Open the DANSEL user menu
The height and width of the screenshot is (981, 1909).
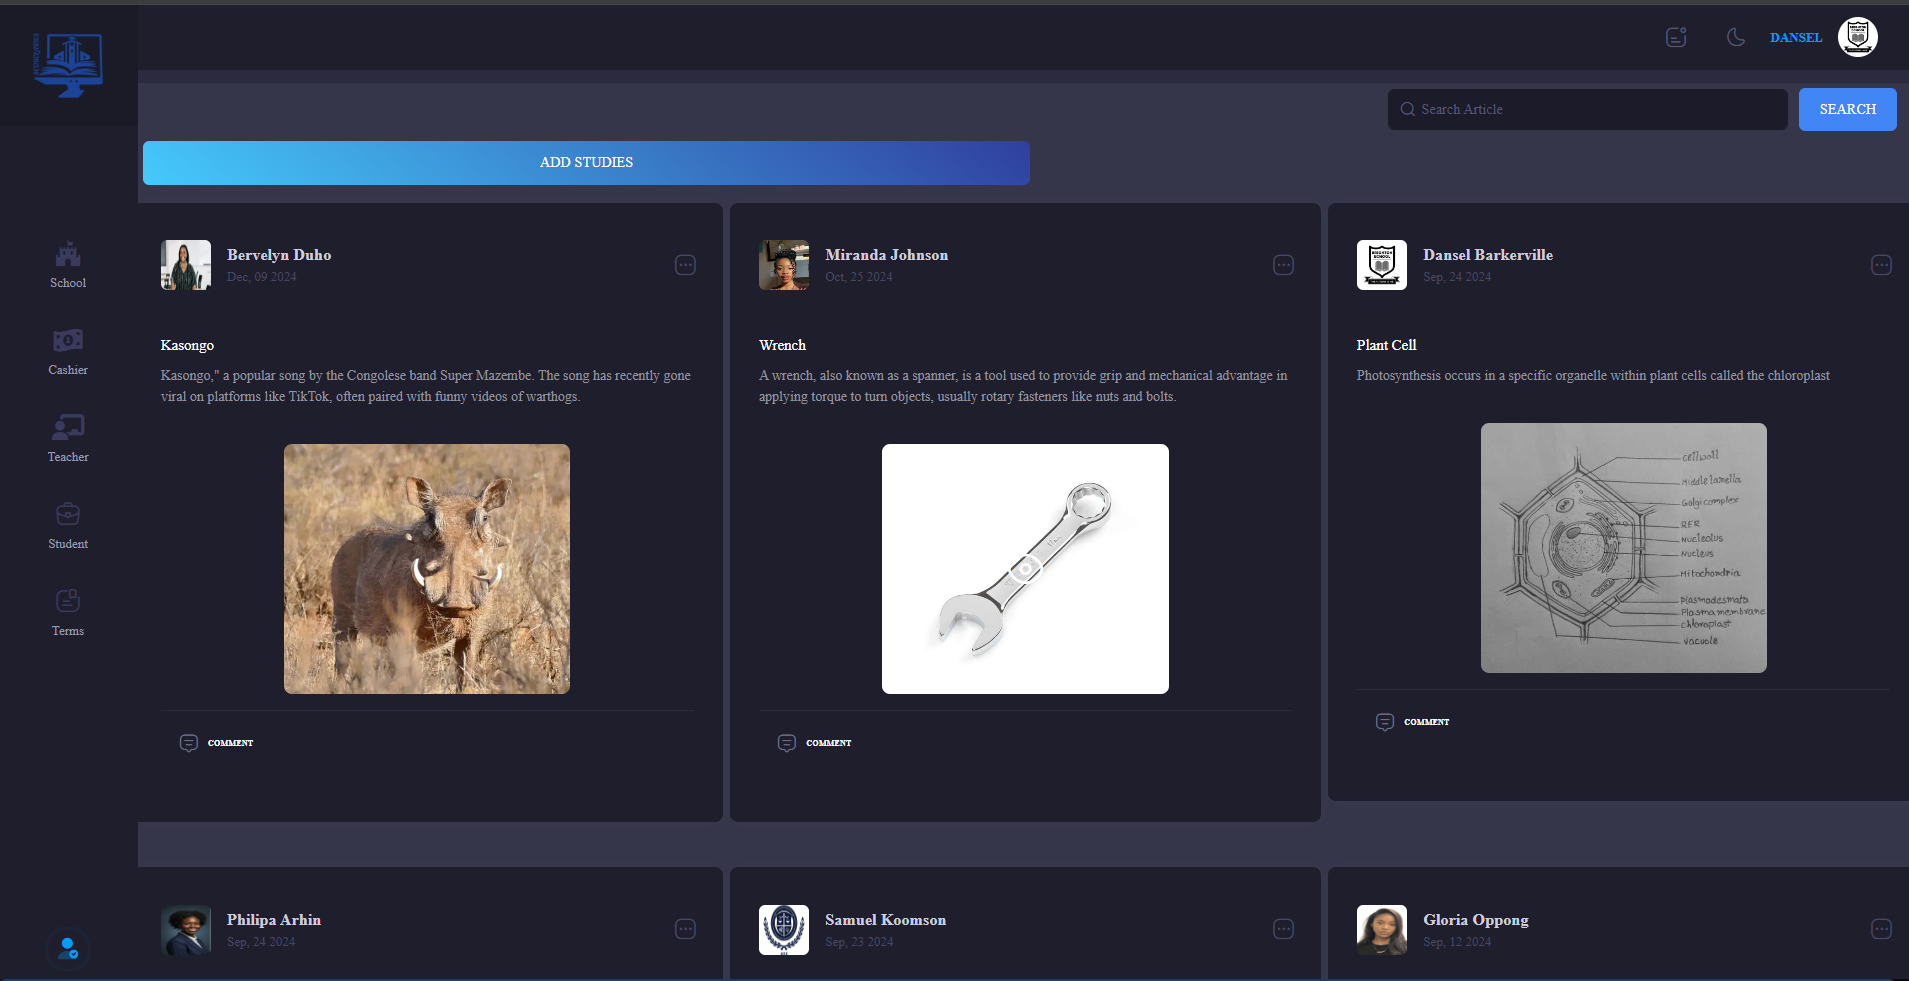[x=1796, y=38]
